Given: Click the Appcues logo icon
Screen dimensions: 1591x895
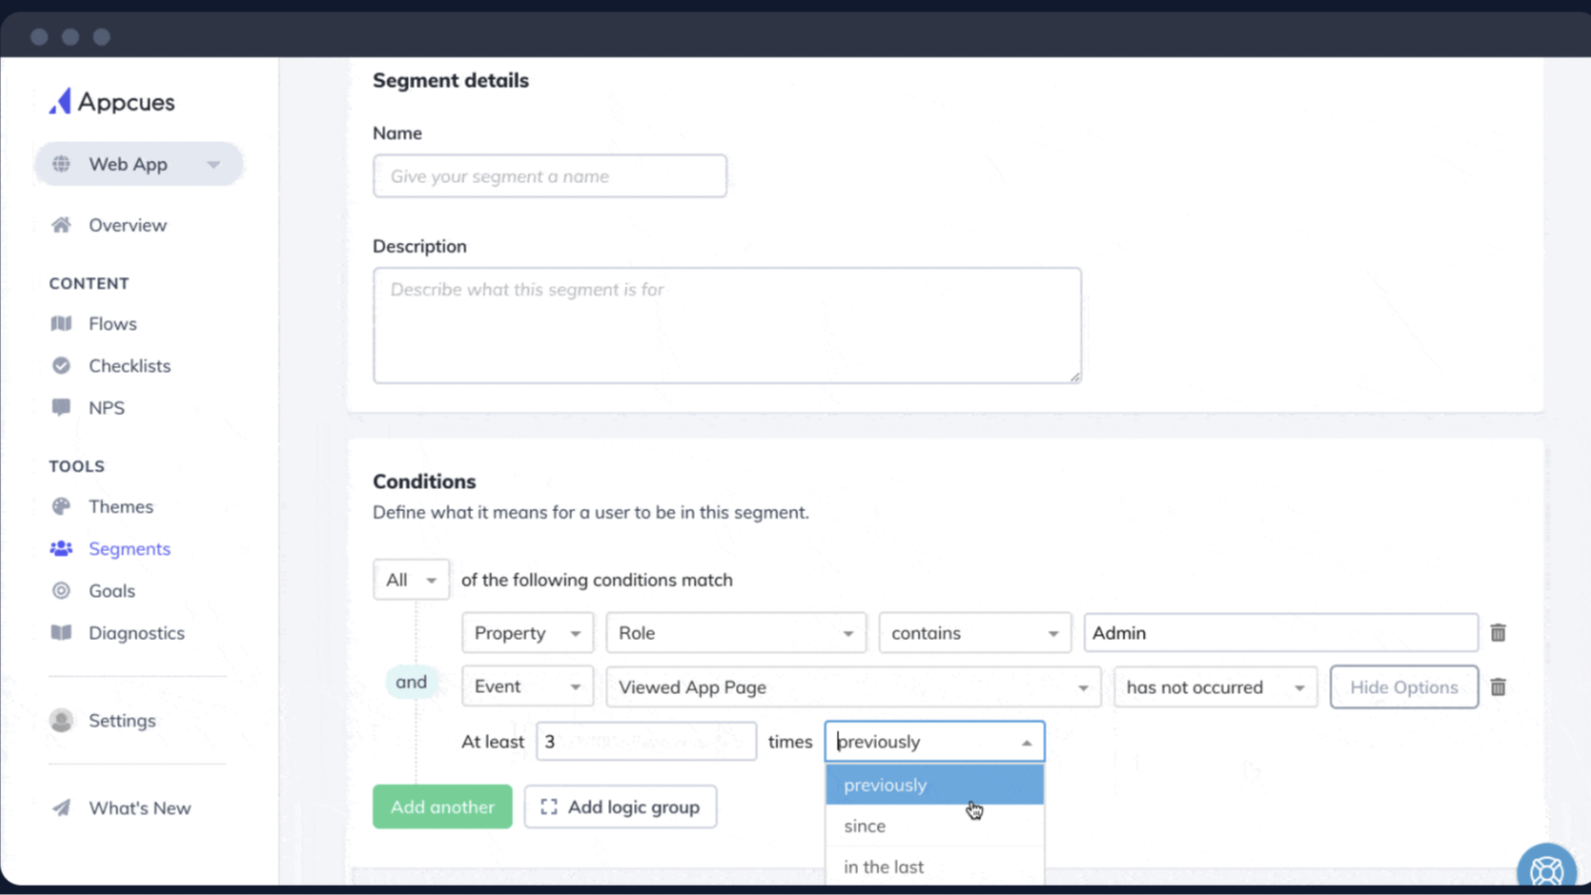Looking at the screenshot, I should coord(61,101).
